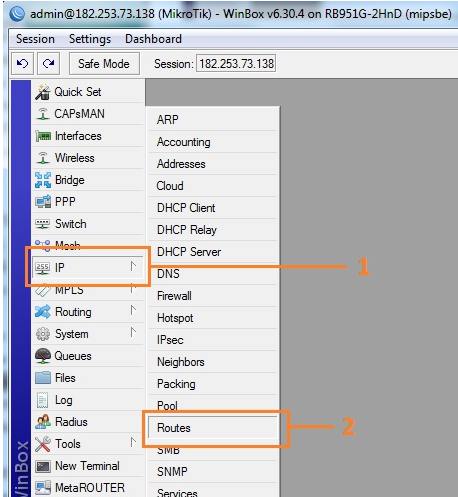Open Pool from IP submenu

213,406
